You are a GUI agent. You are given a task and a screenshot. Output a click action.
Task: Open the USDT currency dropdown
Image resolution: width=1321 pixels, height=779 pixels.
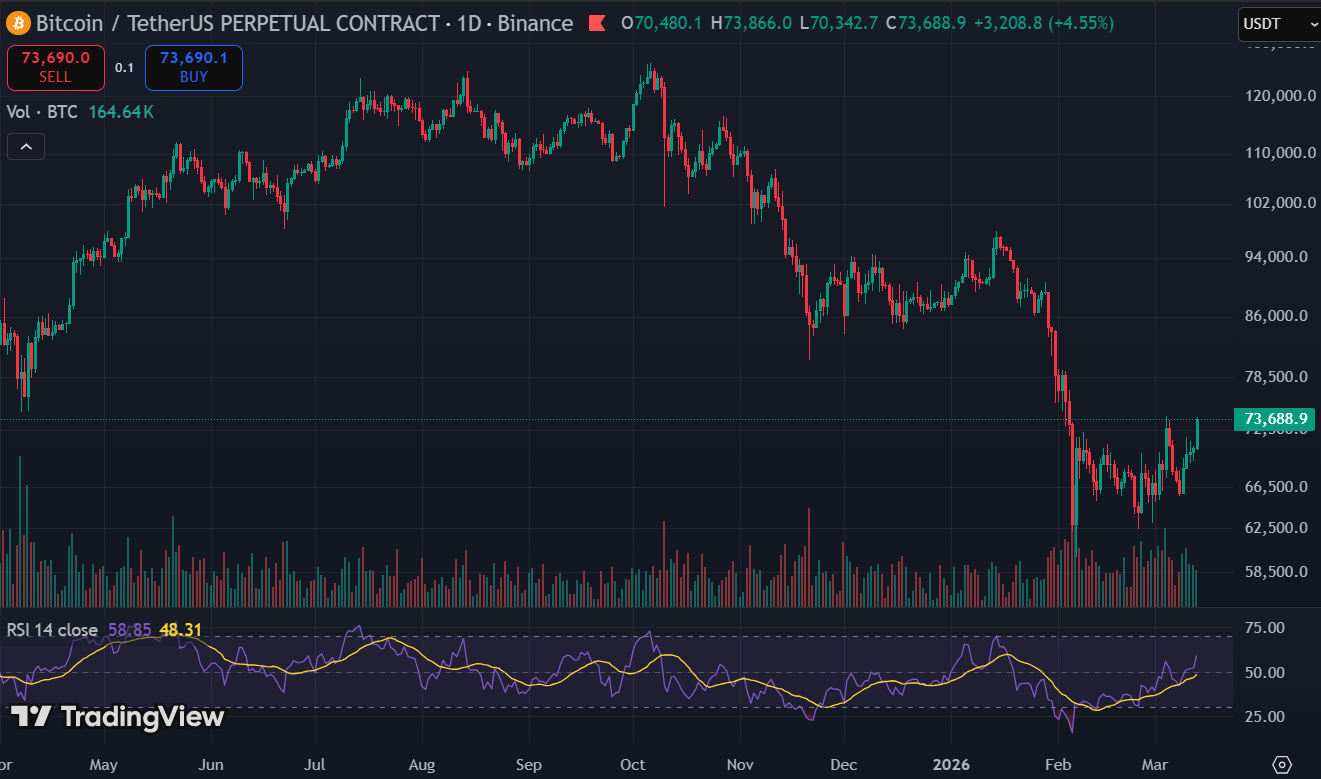pyautogui.click(x=1276, y=23)
